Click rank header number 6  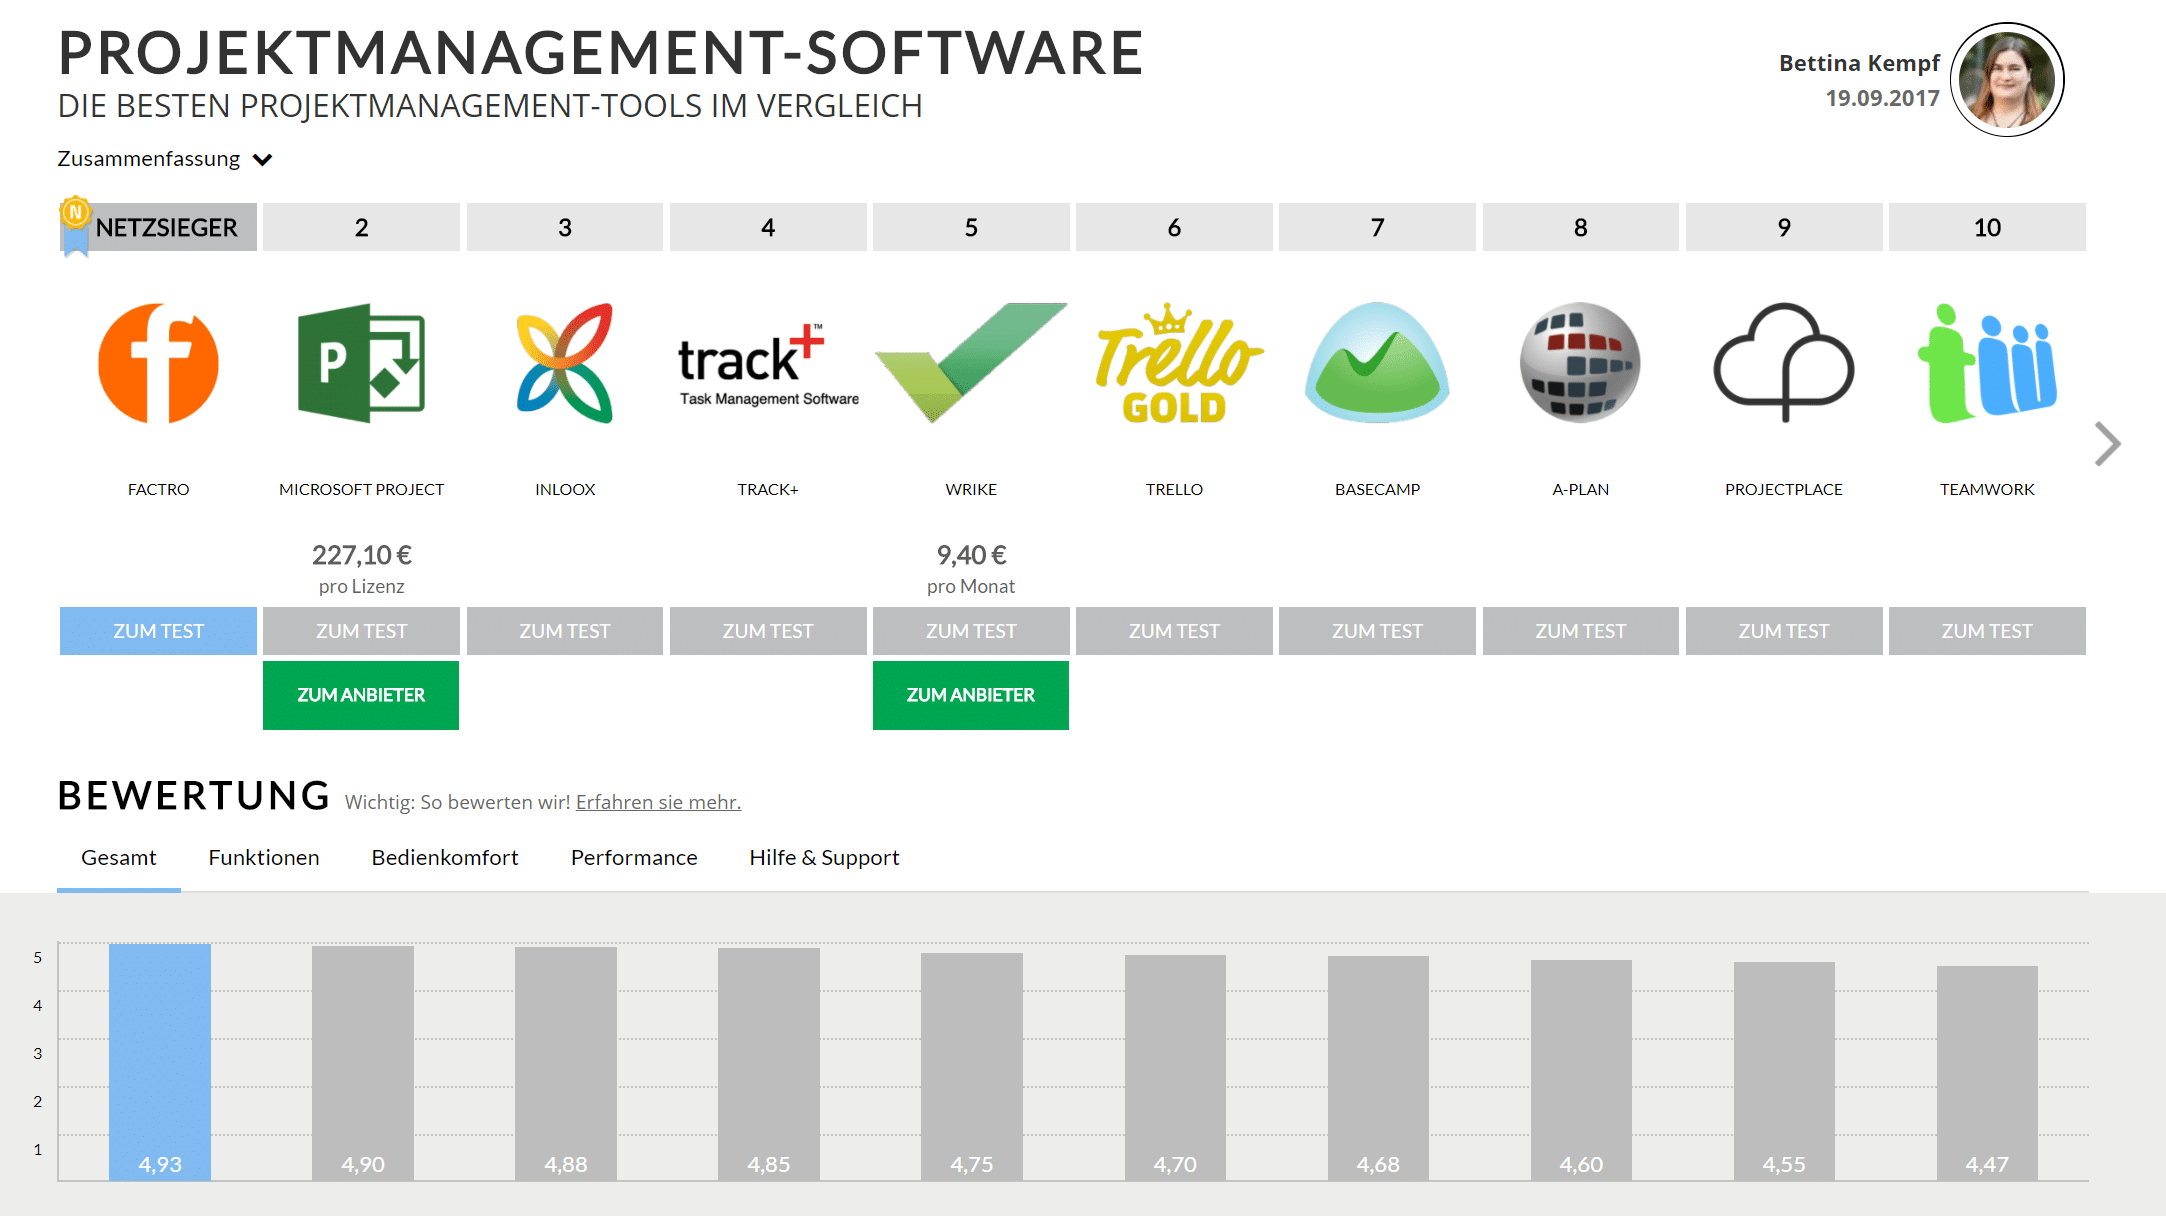(x=1174, y=227)
